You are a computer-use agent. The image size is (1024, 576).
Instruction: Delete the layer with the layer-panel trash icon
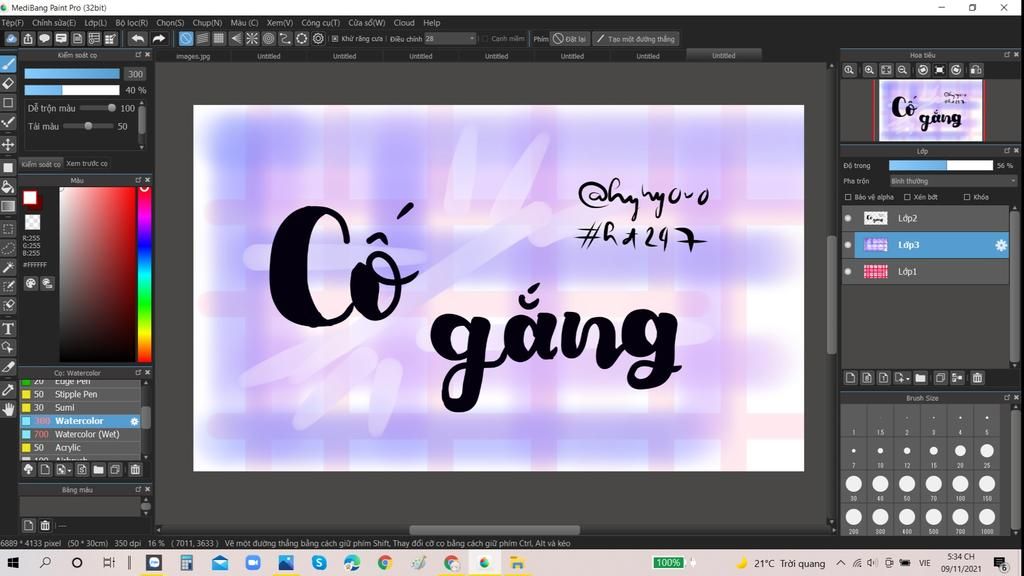pyautogui.click(x=977, y=377)
